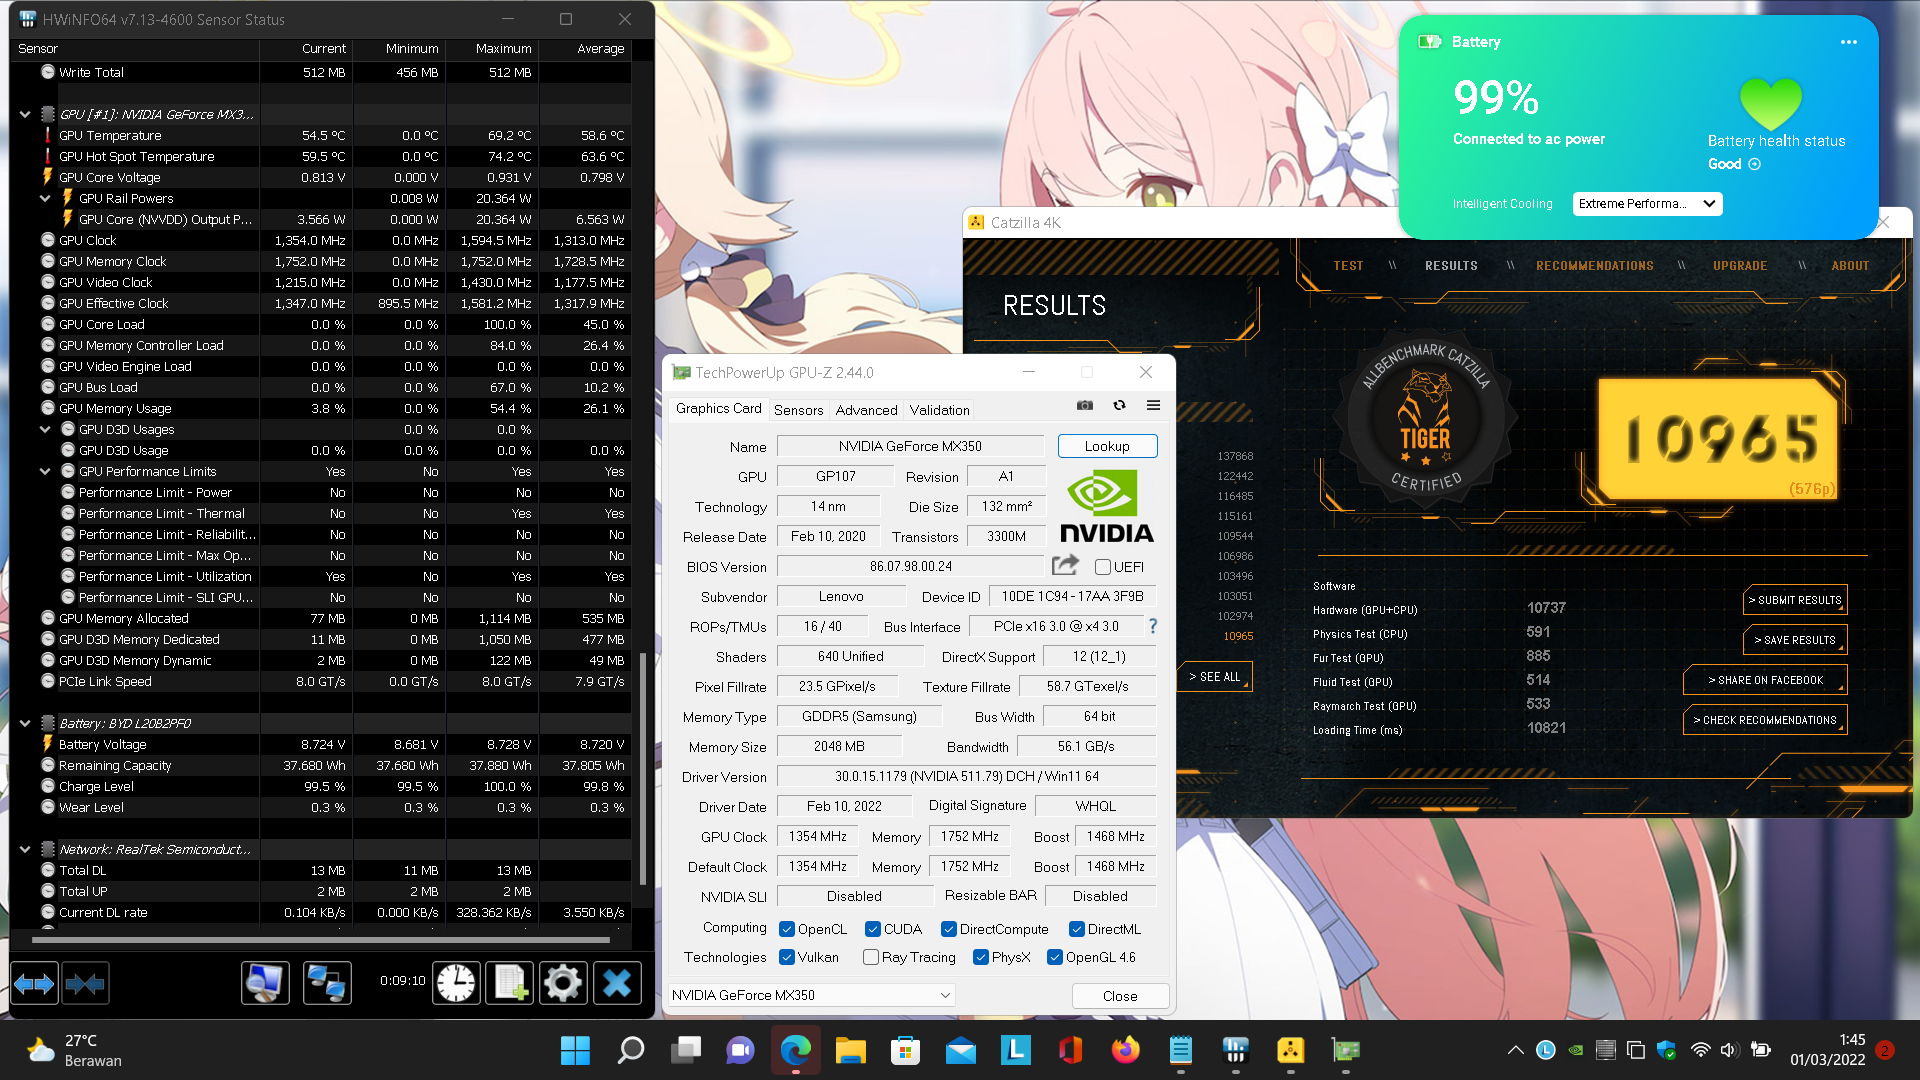Enable the Ray Tracing checkbox
The width and height of the screenshot is (1920, 1080).
(x=870, y=957)
